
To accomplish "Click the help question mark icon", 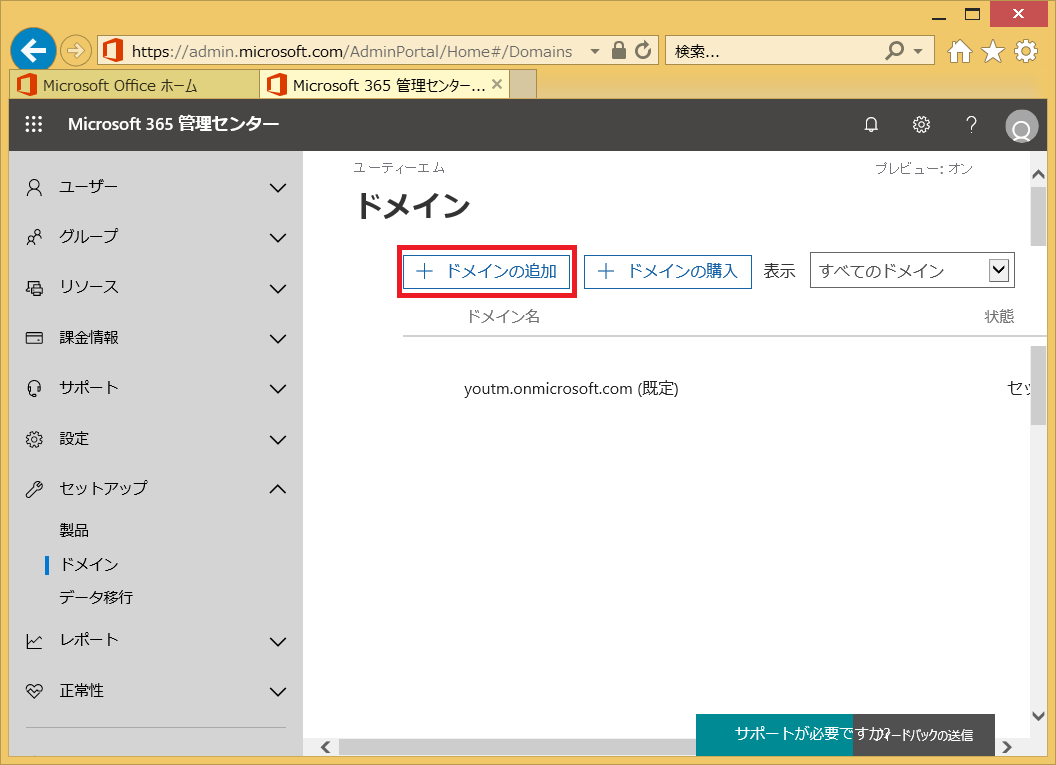I will (x=971, y=125).
